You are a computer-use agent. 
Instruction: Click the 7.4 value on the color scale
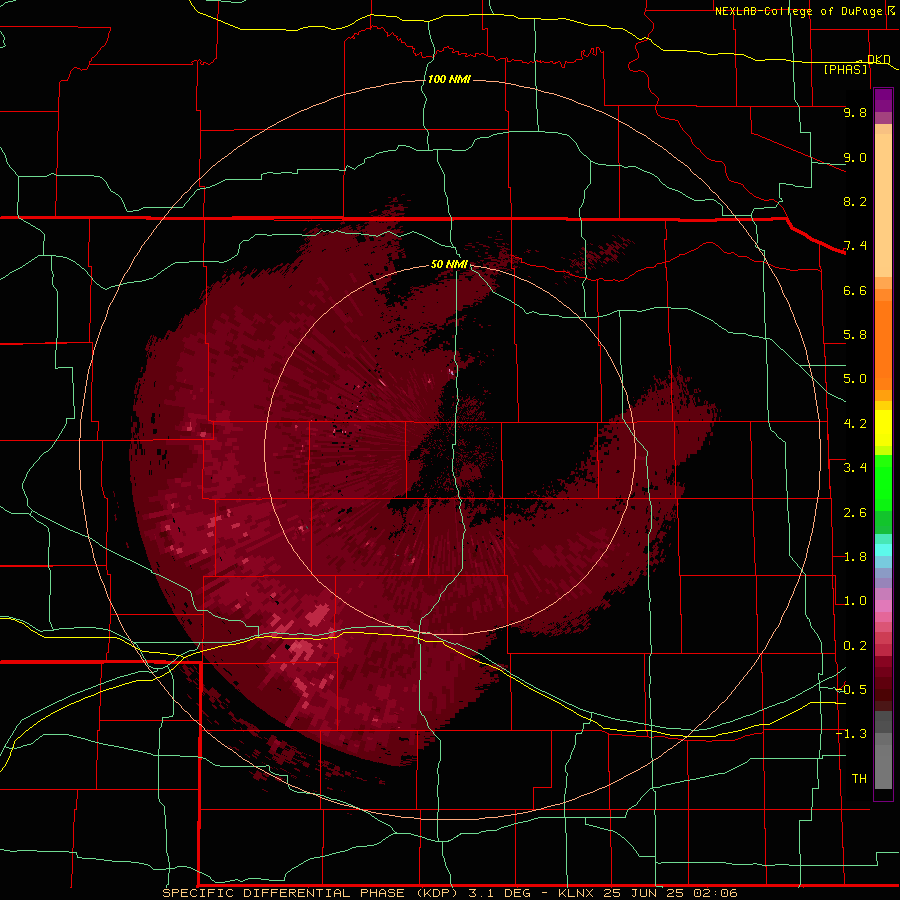pyautogui.click(x=855, y=246)
